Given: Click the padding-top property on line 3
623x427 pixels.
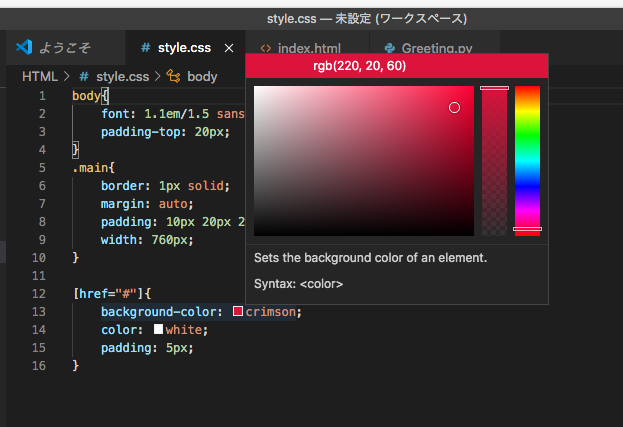Looking at the screenshot, I should point(140,132).
